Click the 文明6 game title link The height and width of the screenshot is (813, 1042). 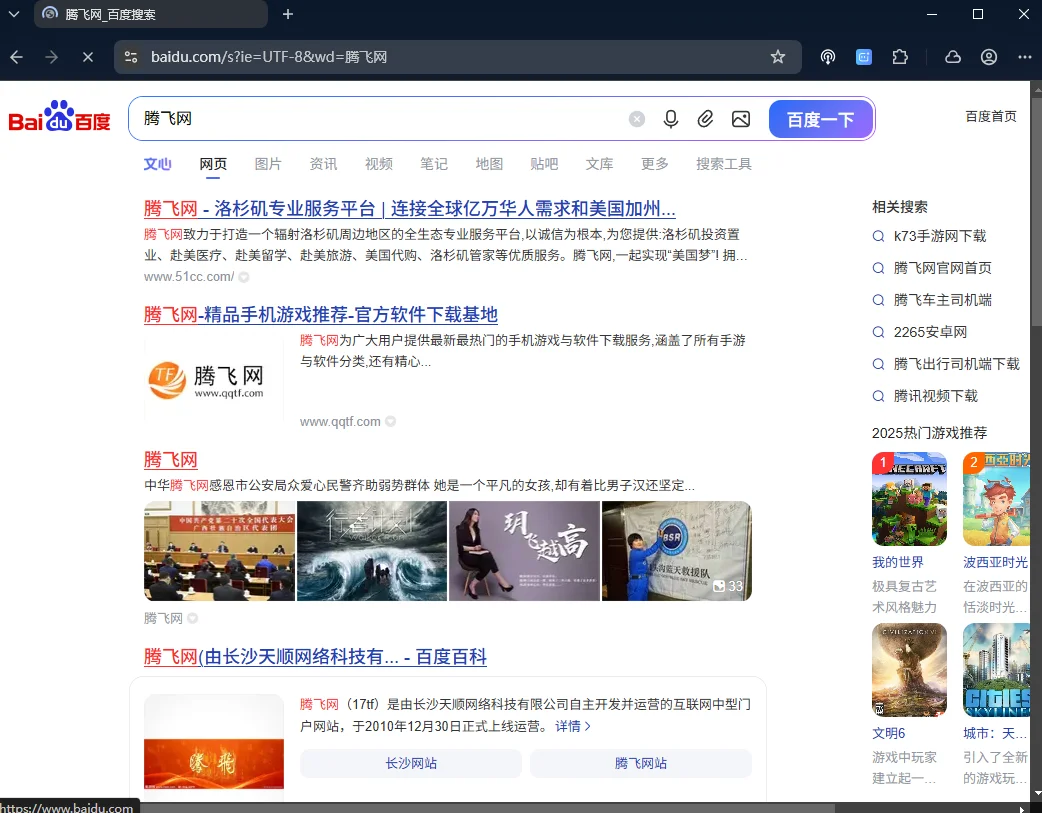888,733
